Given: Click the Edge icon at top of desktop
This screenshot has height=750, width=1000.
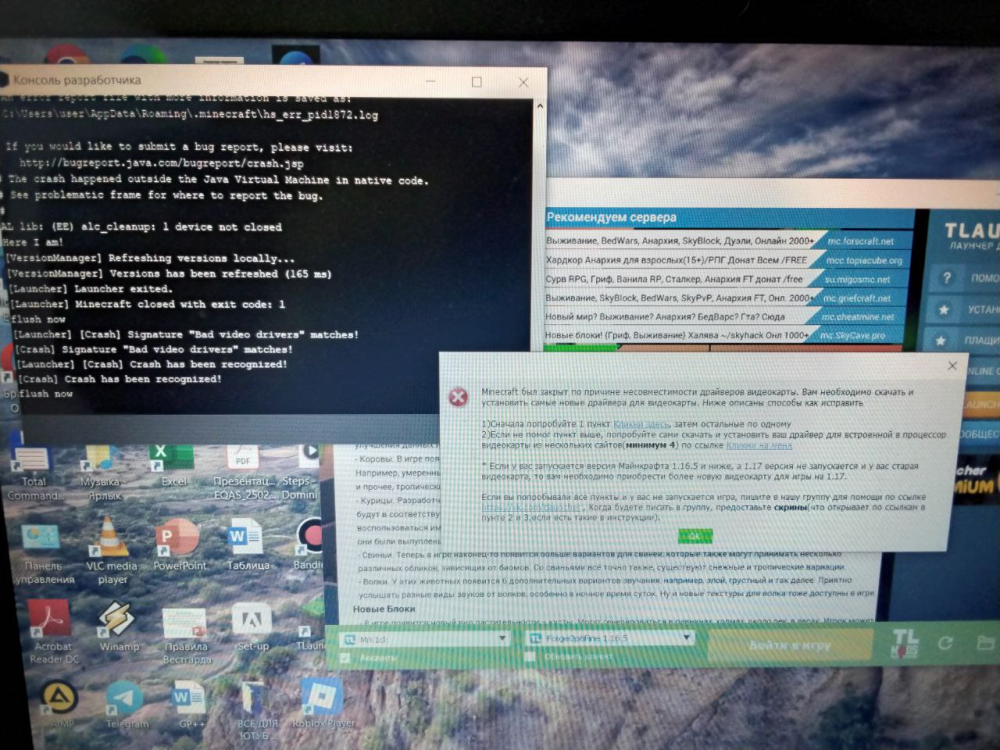Looking at the screenshot, I should pos(143,55).
